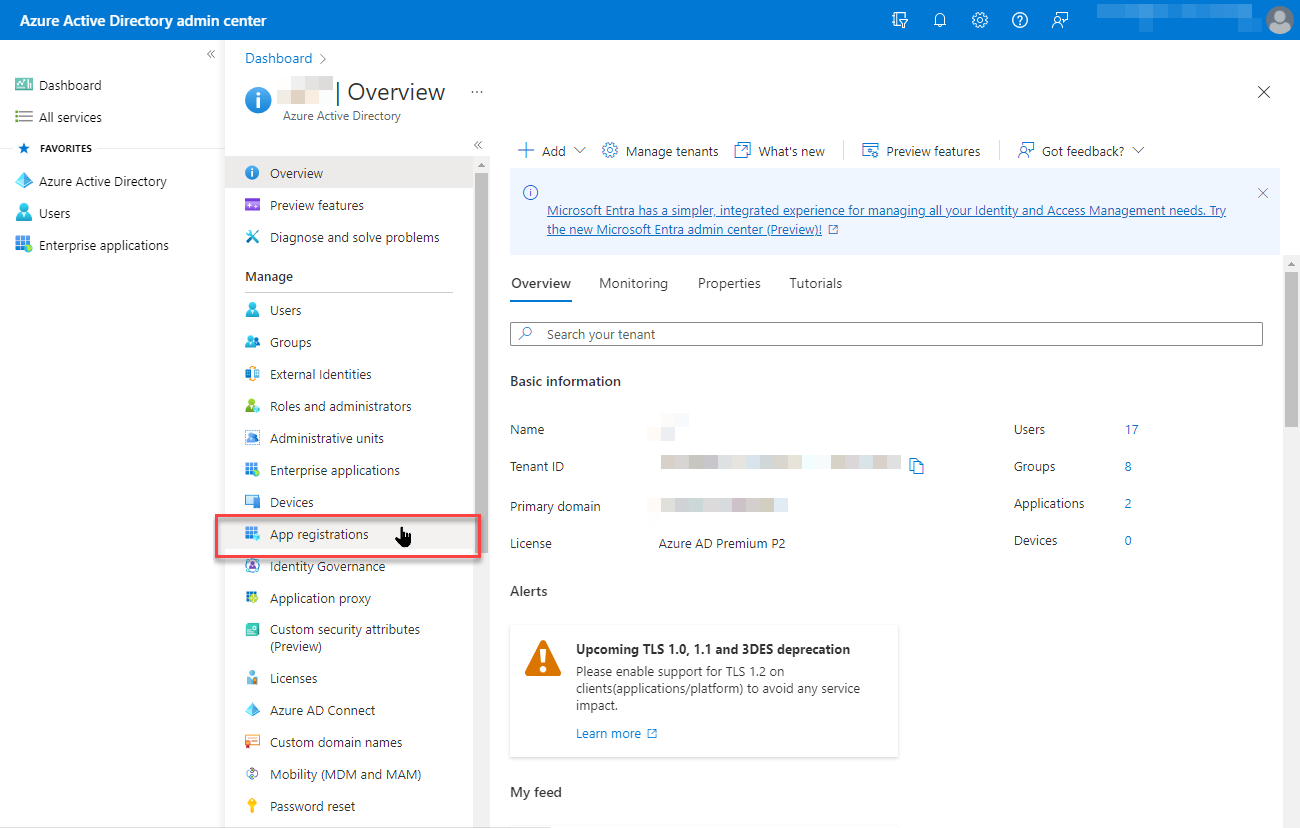1300x828 pixels.
Task: Collapse the far-left navigation sidebar
Action: tap(211, 54)
